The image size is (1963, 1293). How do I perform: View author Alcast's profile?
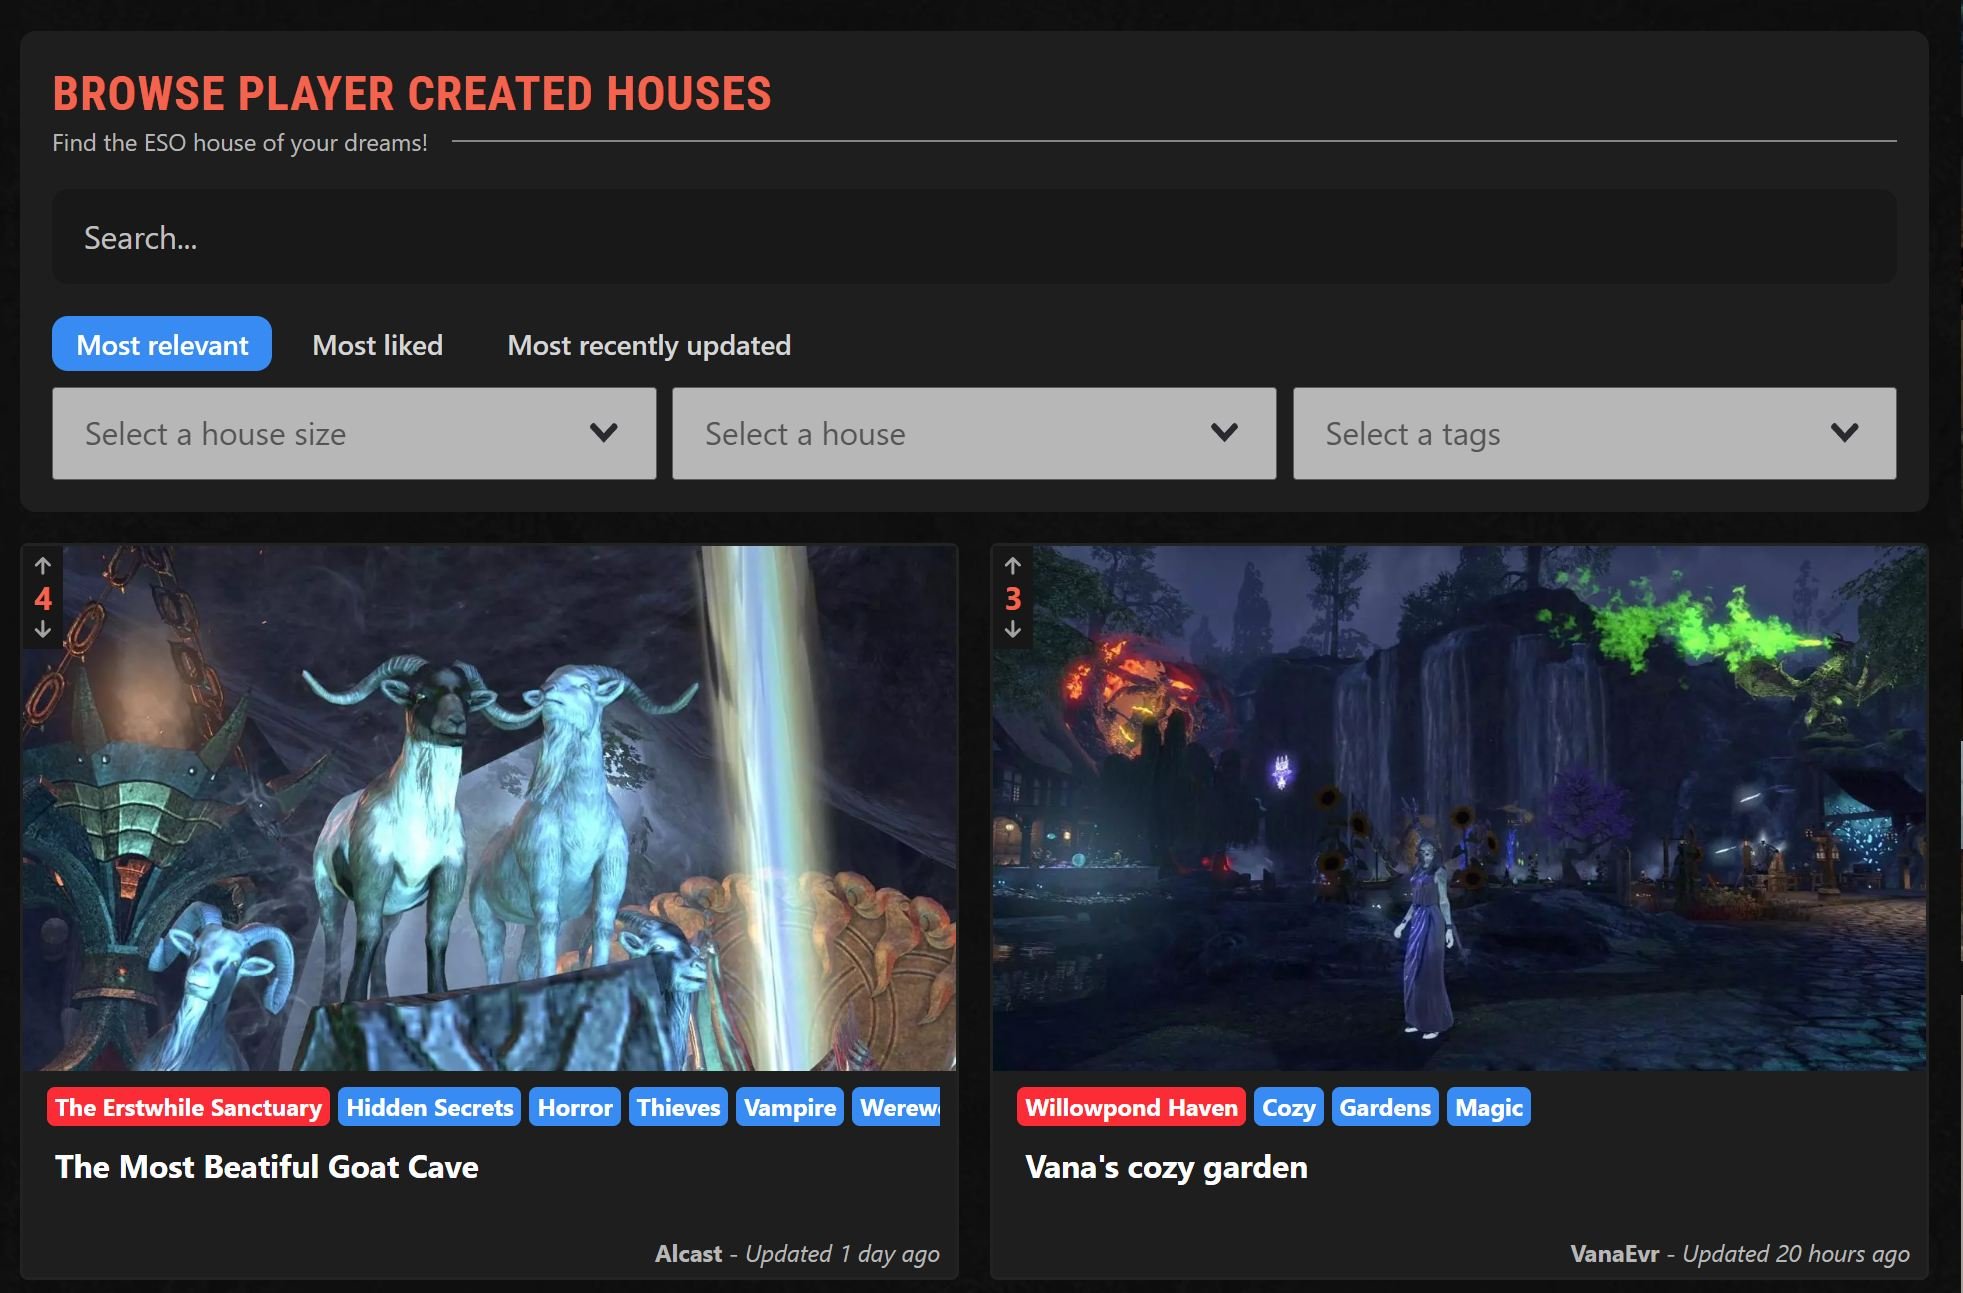click(688, 1253)
